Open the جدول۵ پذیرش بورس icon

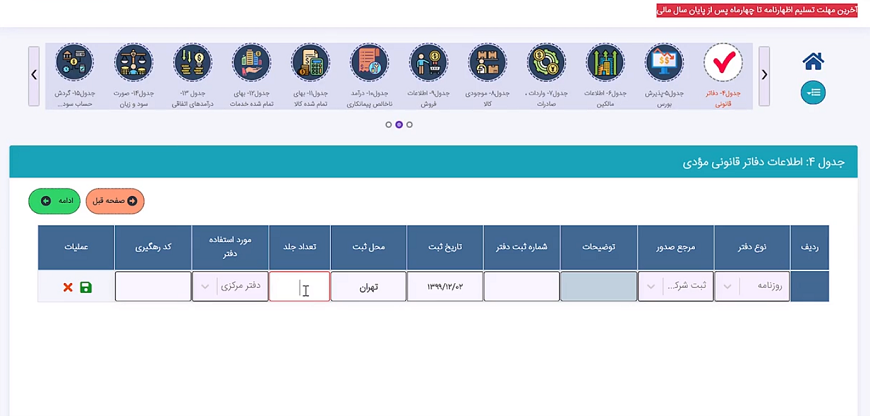[664, 63]
